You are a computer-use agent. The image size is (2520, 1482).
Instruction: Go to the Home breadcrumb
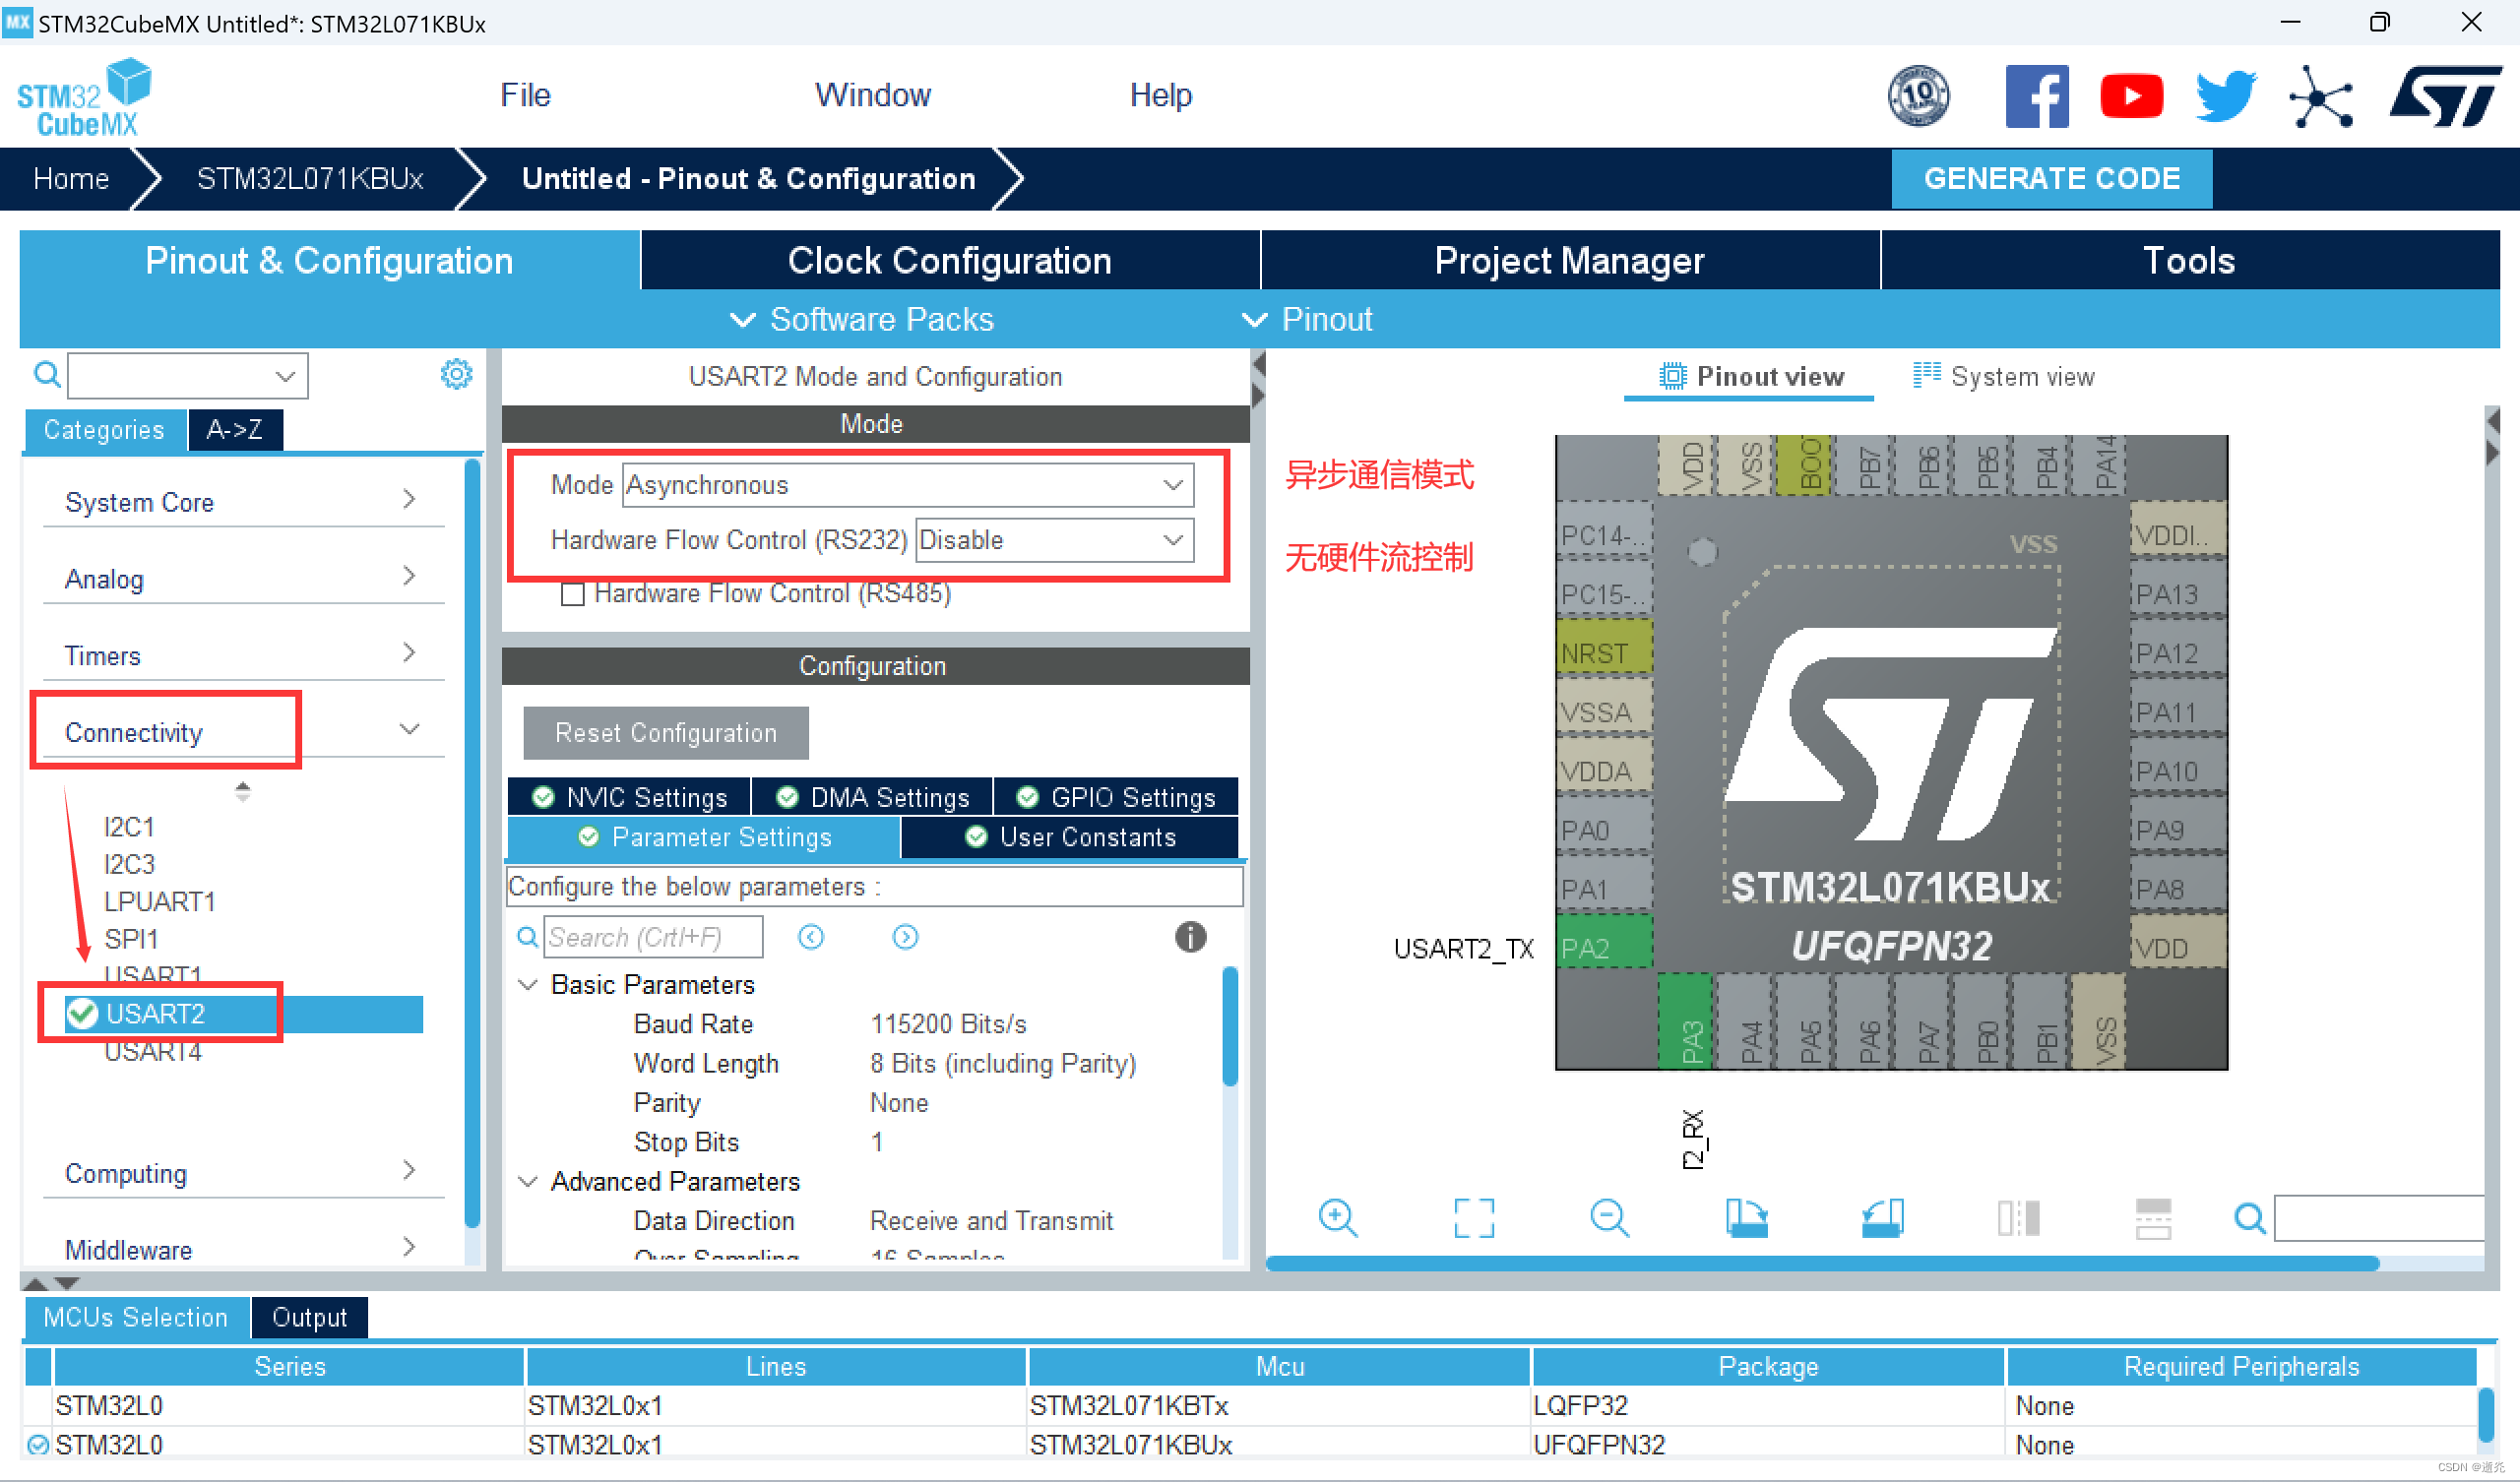pos(70,178)
